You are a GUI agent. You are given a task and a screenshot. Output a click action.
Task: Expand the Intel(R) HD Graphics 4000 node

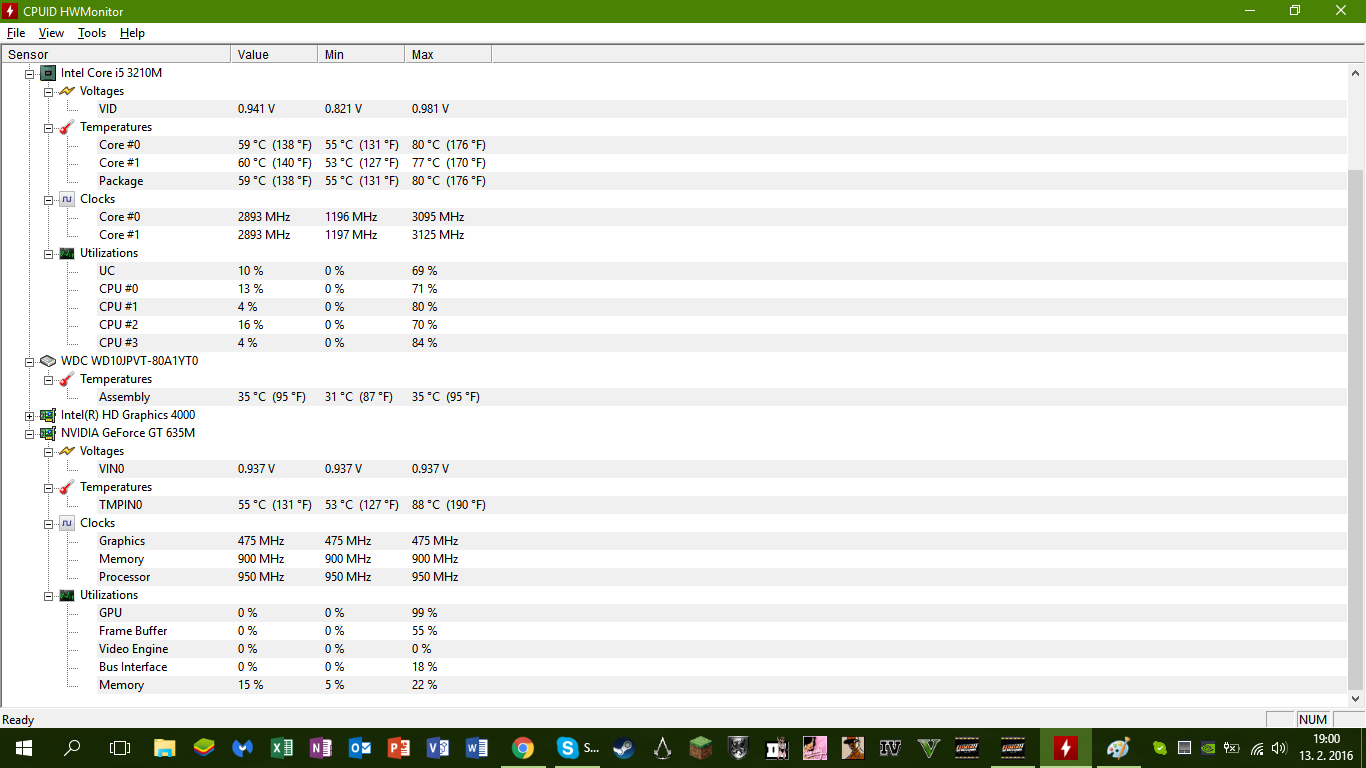click(30, 415)
